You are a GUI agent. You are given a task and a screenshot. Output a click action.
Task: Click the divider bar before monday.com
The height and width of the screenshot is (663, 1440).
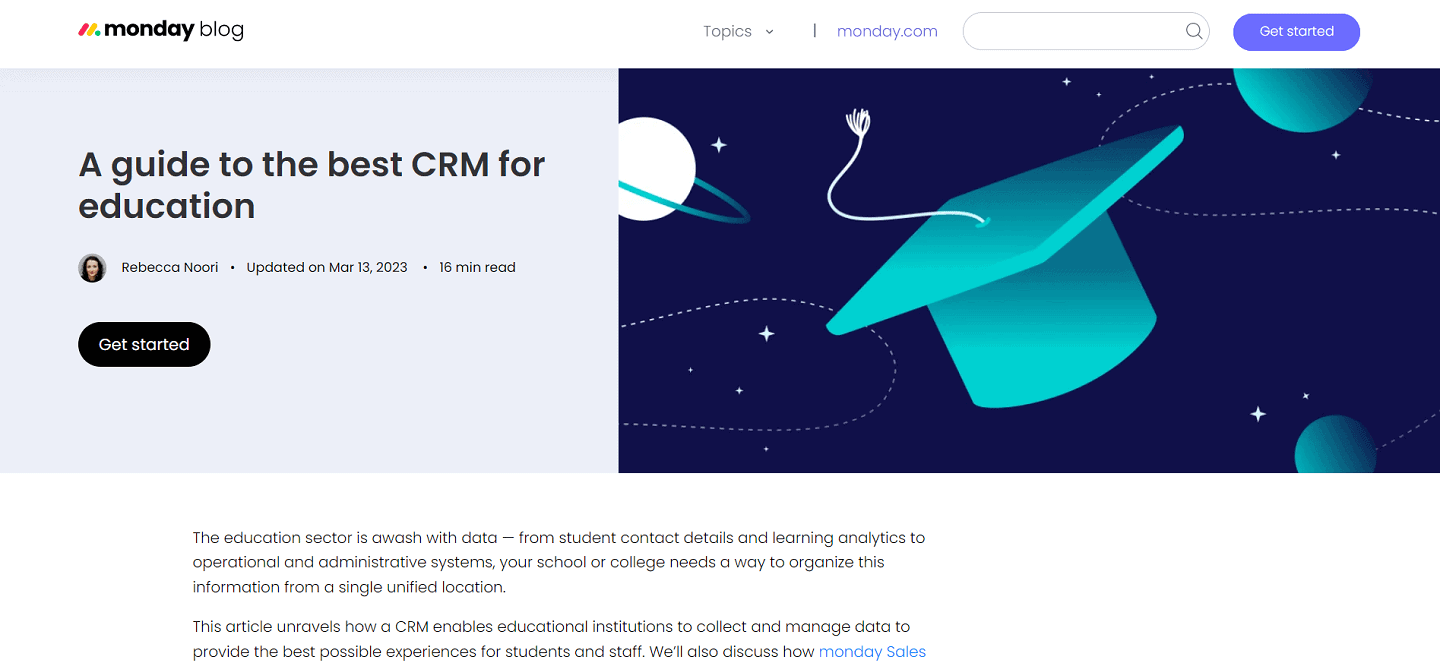coord(815,30)
